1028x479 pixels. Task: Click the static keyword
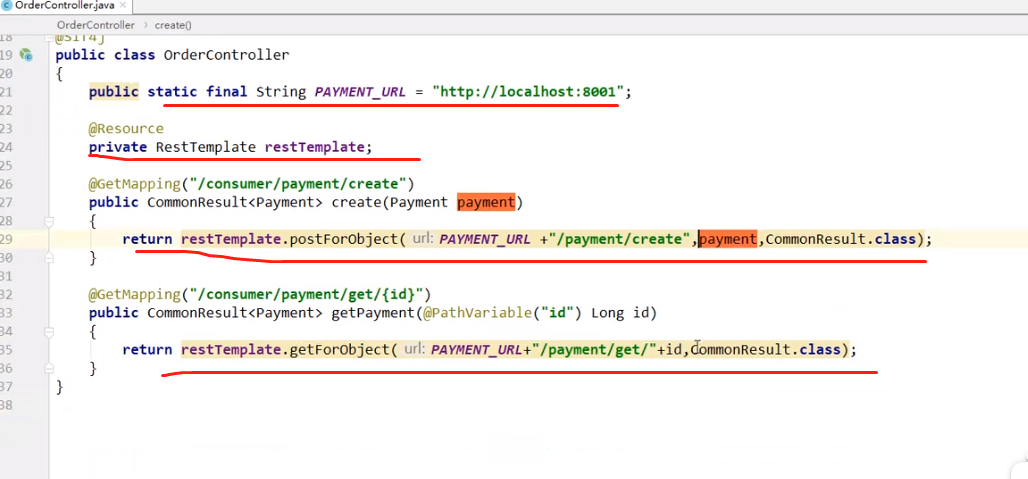click(x=172, y=92)
